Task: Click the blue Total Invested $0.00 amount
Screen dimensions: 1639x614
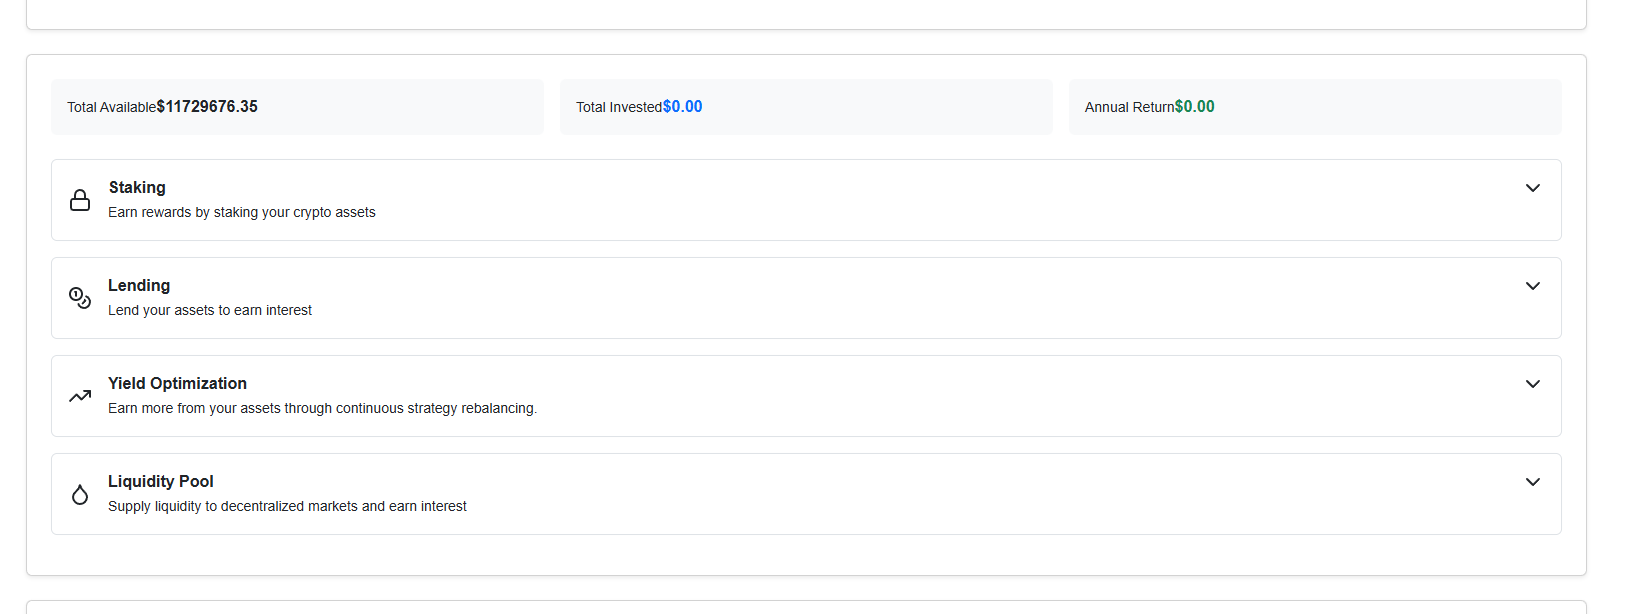Action: pyautogui.click(x=682, y=107)
